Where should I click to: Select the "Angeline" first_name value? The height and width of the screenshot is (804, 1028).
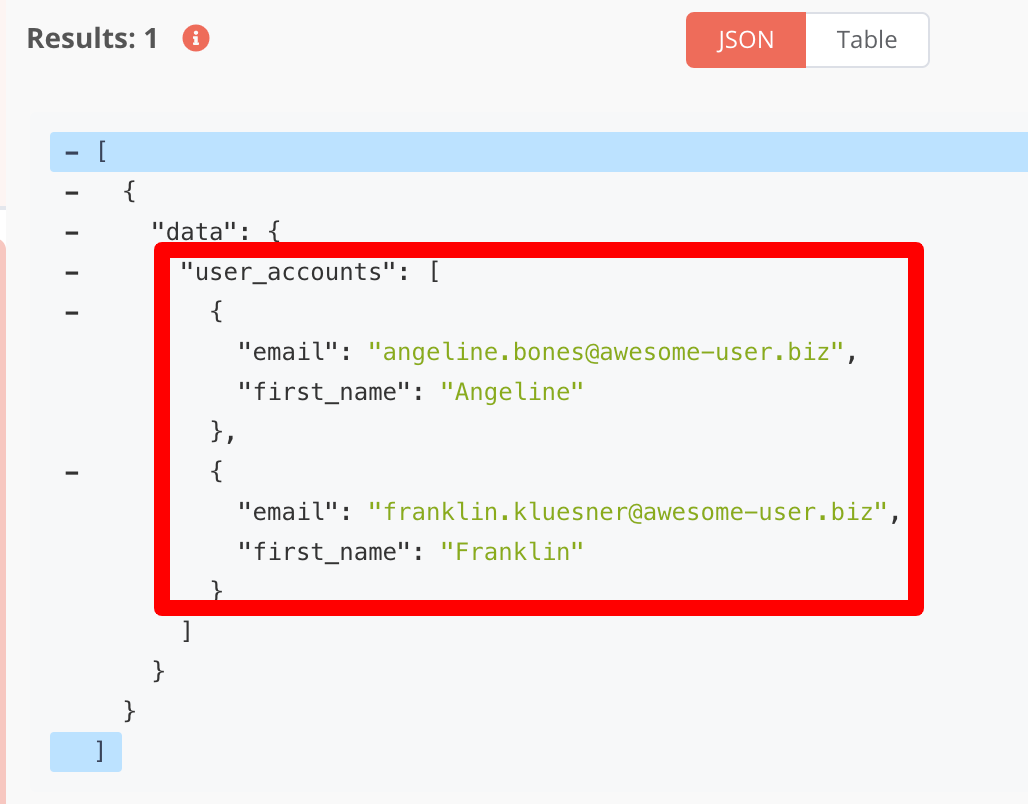[x=512, y=391]
